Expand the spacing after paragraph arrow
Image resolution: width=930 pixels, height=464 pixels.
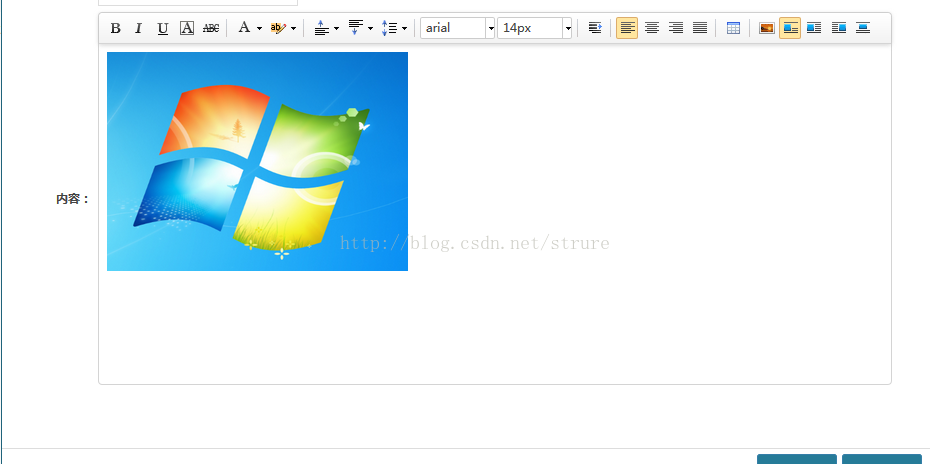coord(370,28)
